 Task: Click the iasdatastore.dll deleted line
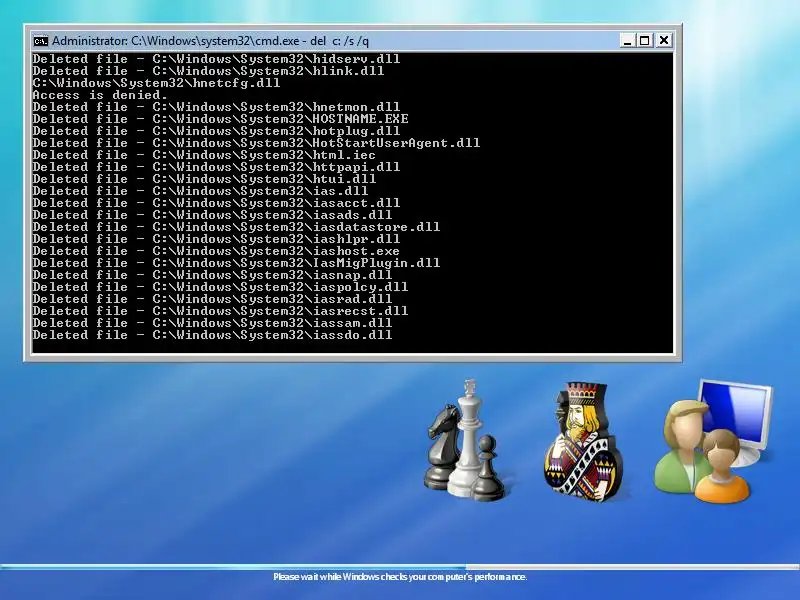(236, 227)
